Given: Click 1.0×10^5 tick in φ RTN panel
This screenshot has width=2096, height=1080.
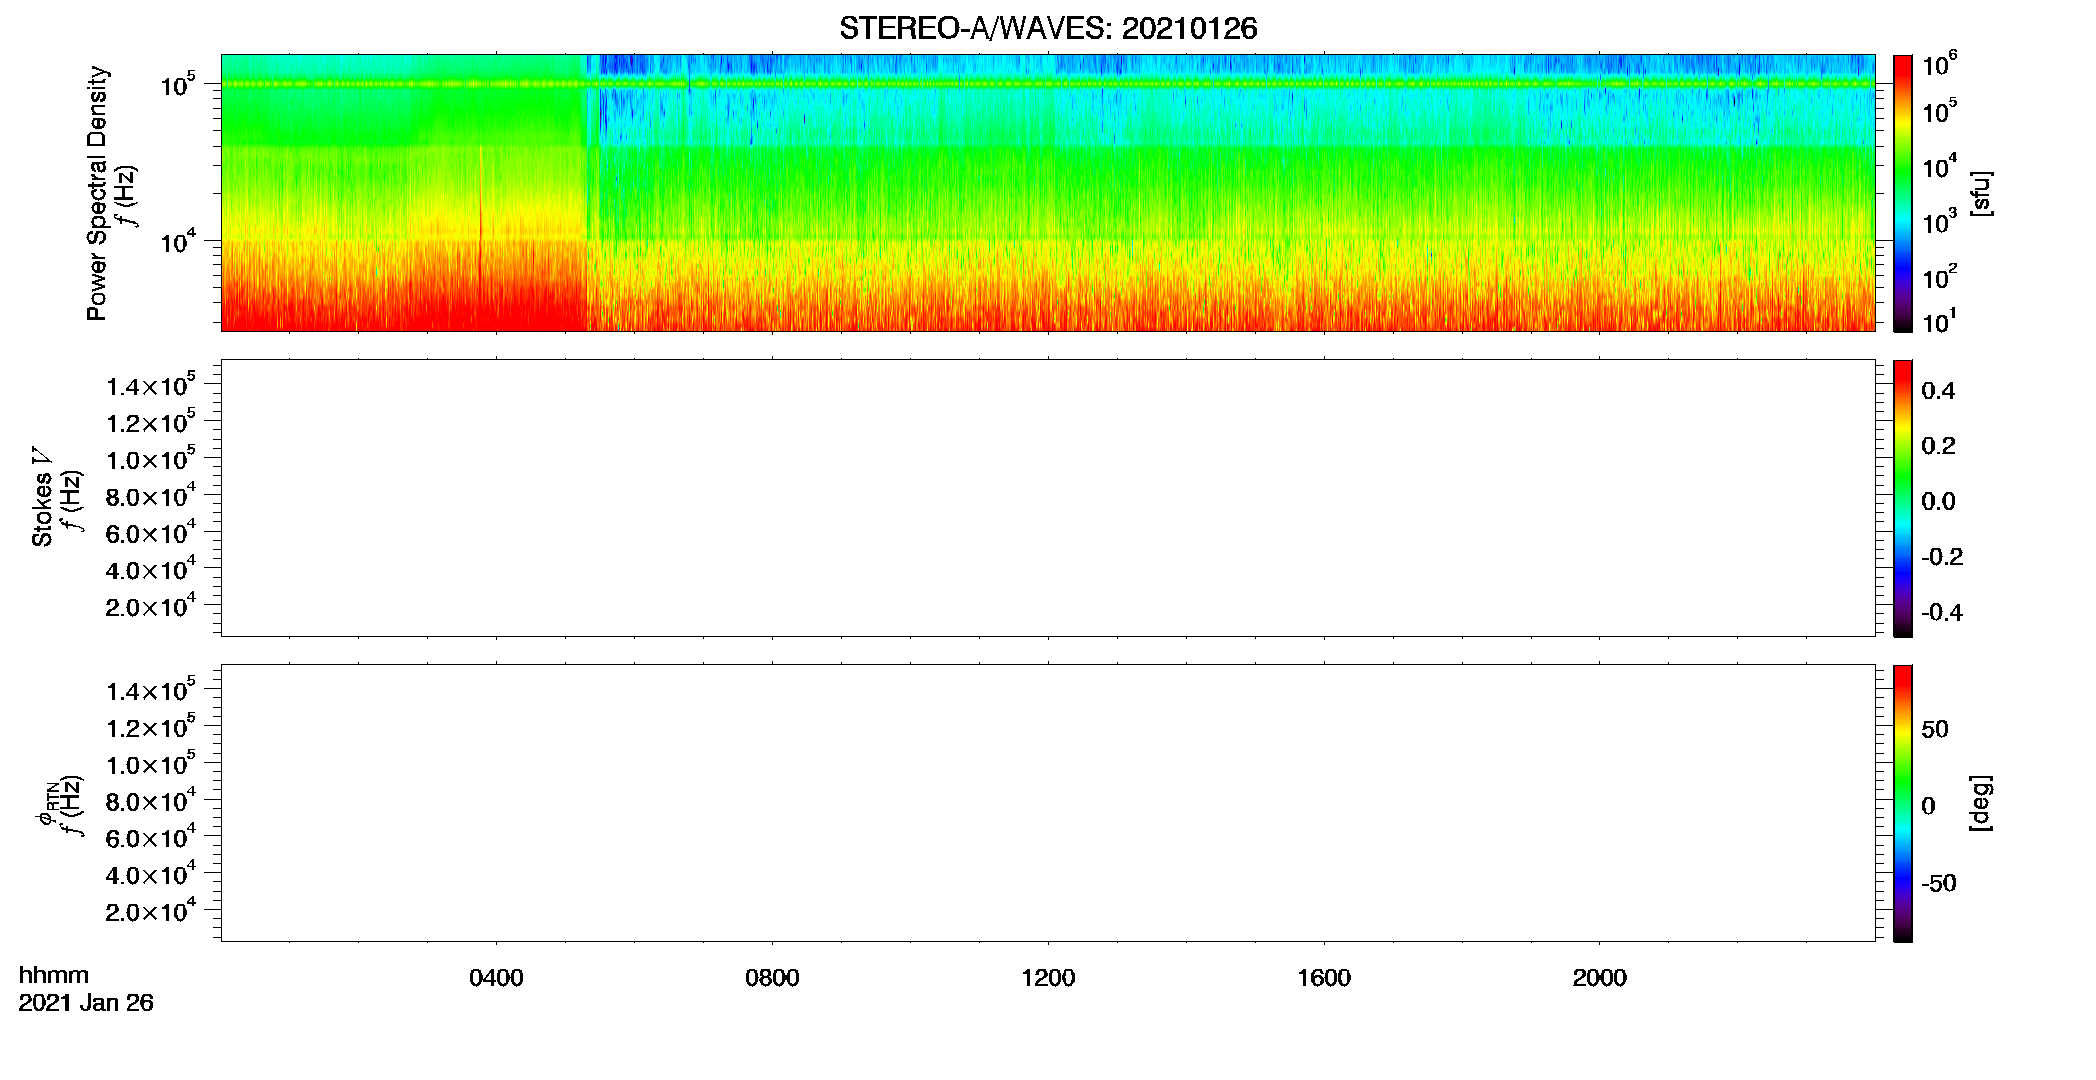Looking at the screenshot, I should coord(151,764).
